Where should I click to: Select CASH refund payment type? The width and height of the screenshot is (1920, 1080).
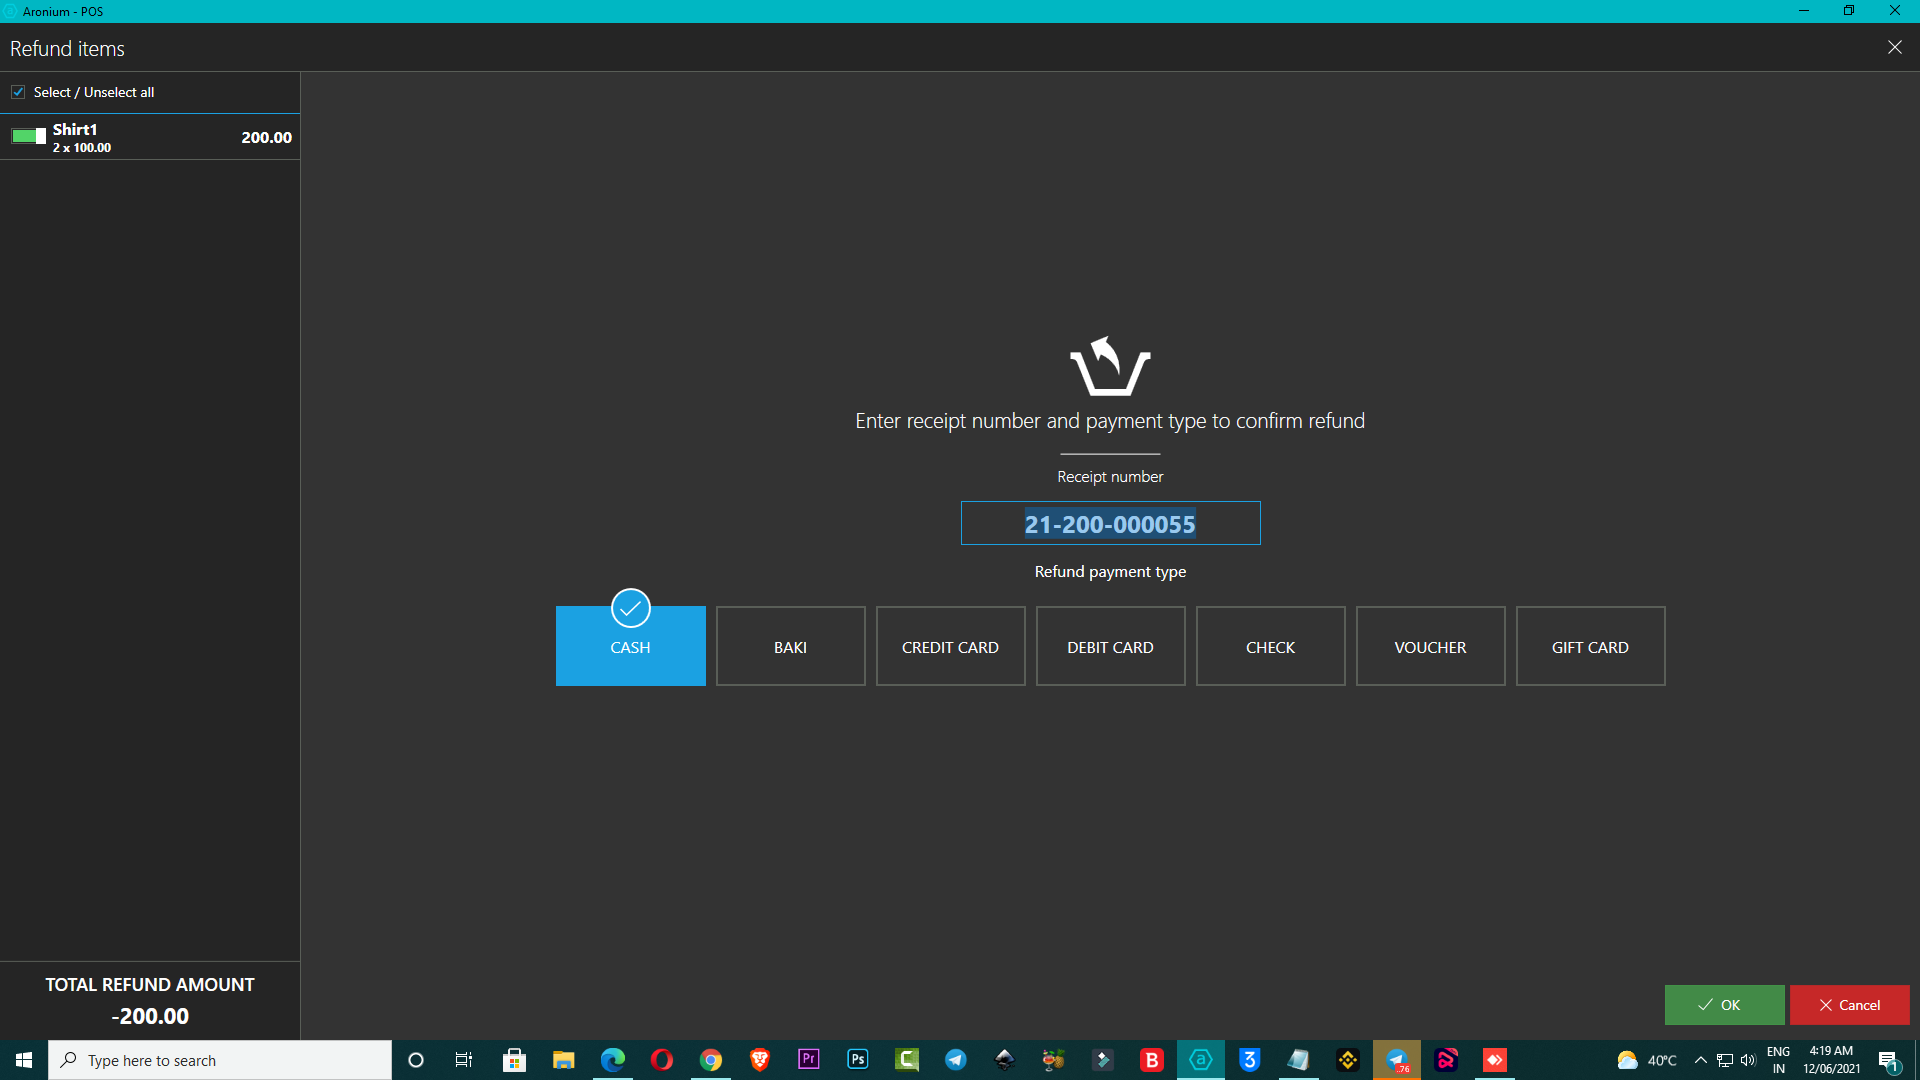(630, 646)
